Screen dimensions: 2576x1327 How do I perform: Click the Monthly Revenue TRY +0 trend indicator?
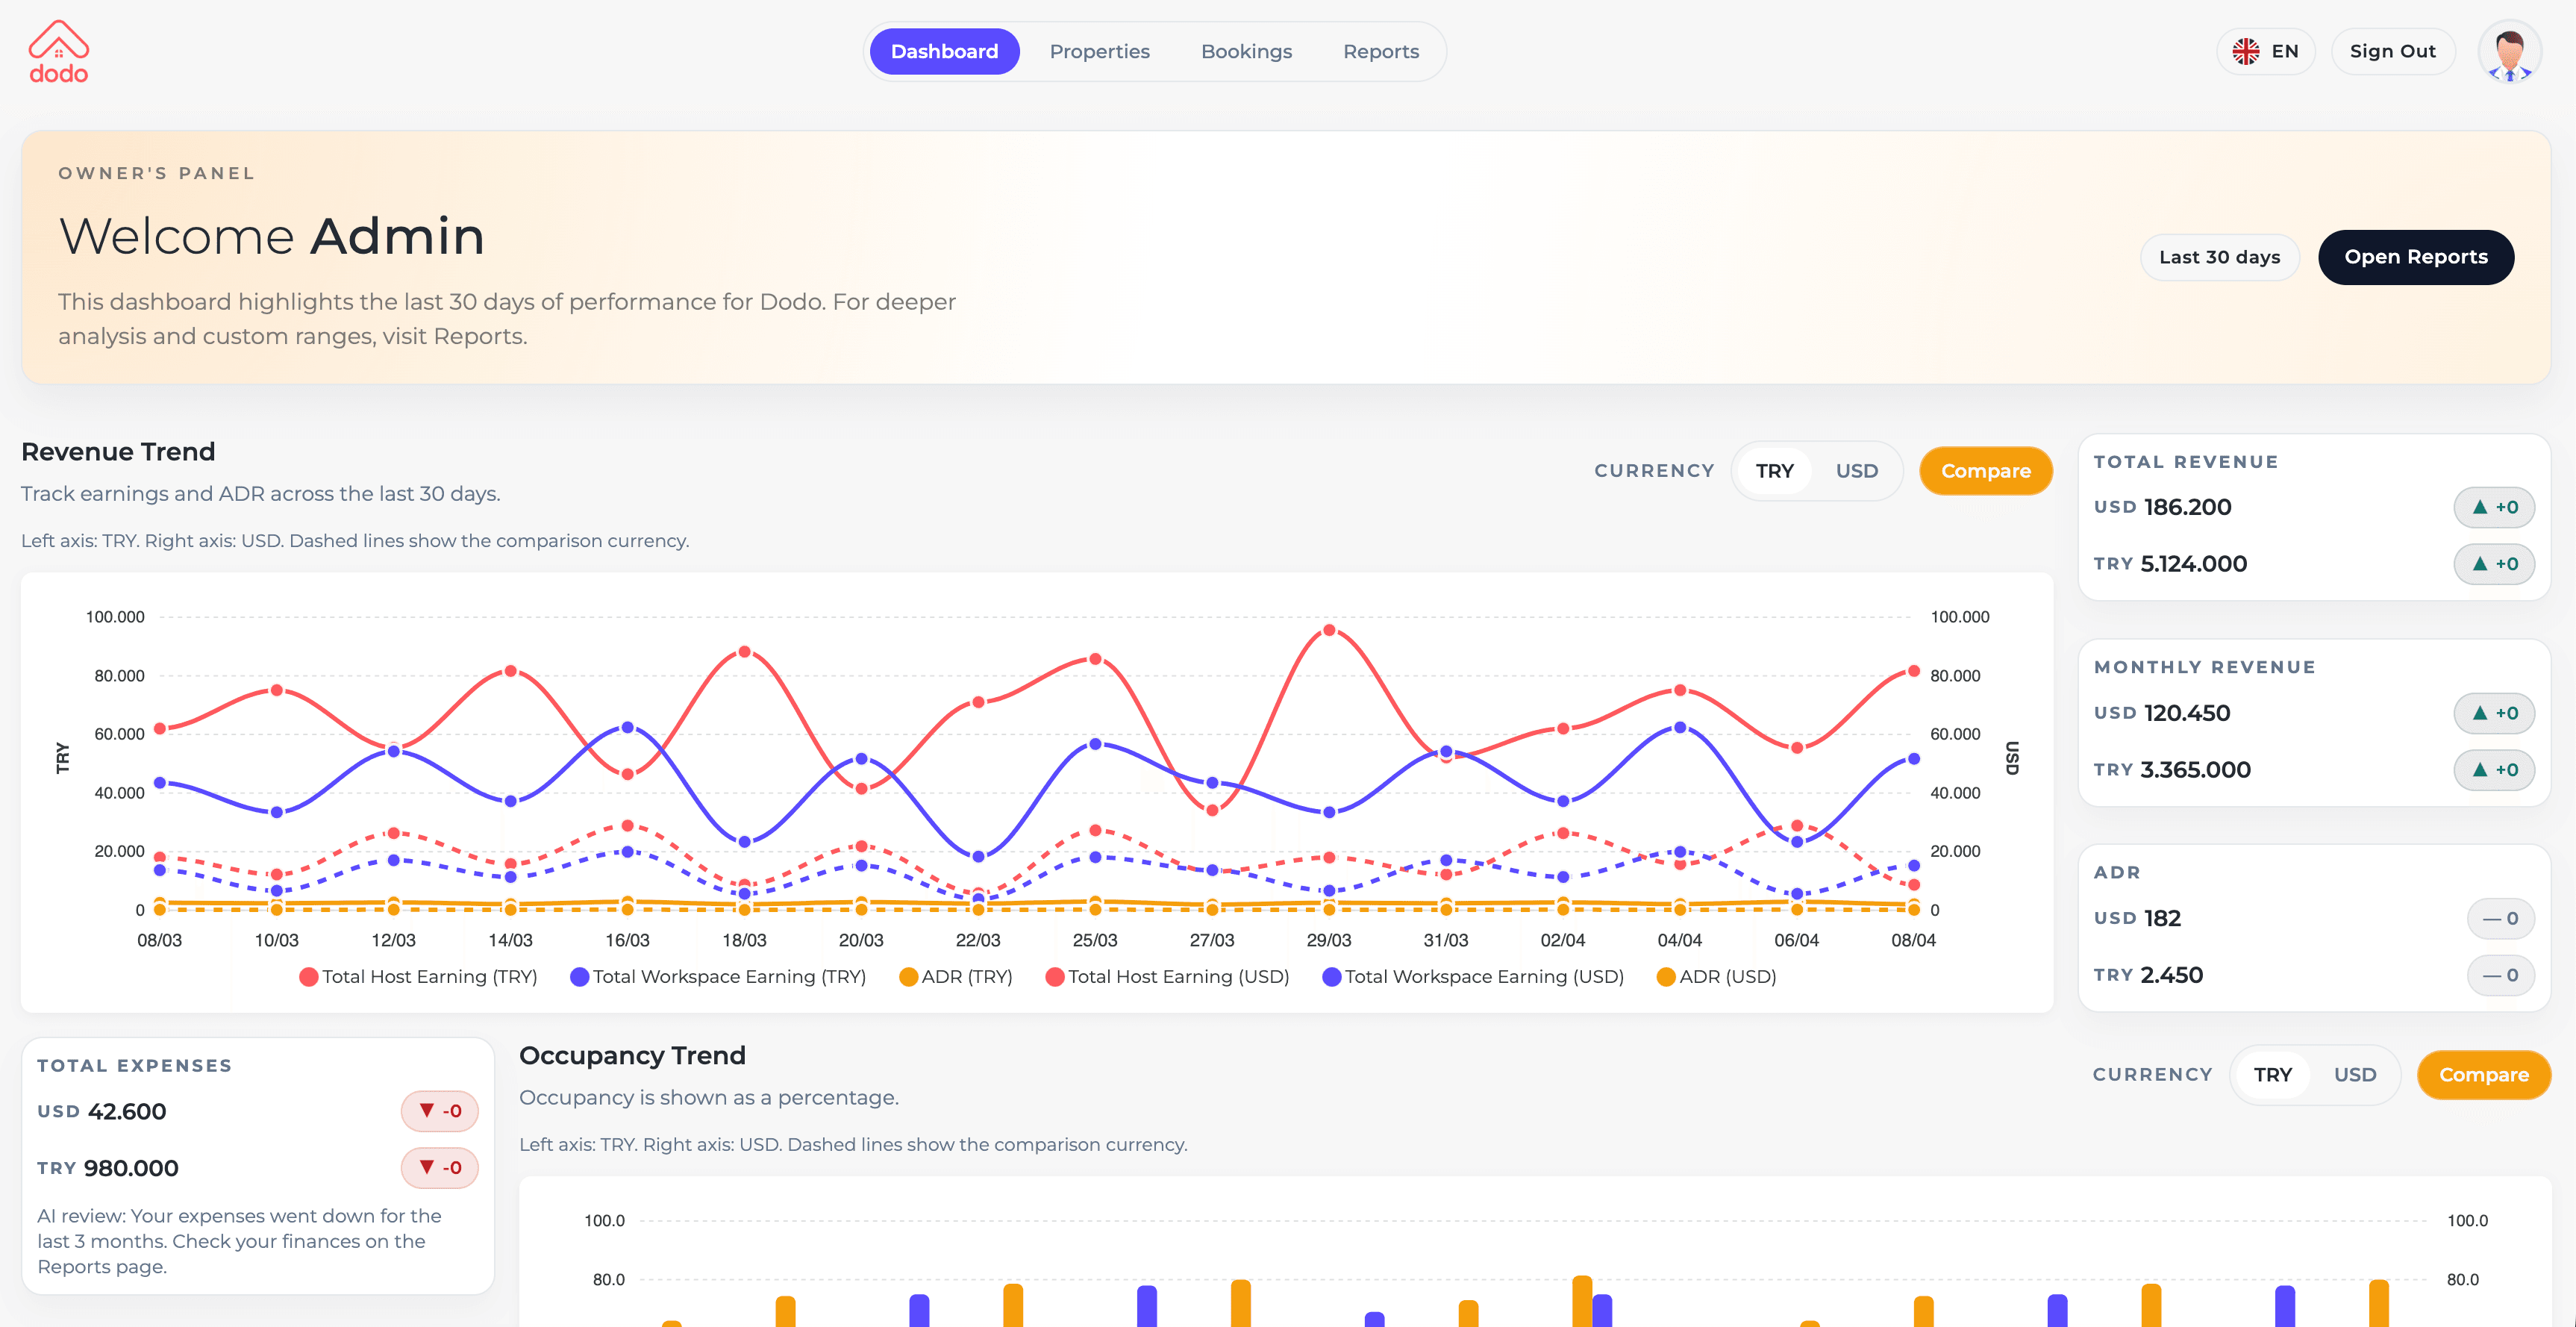(x=2494, y=770)
